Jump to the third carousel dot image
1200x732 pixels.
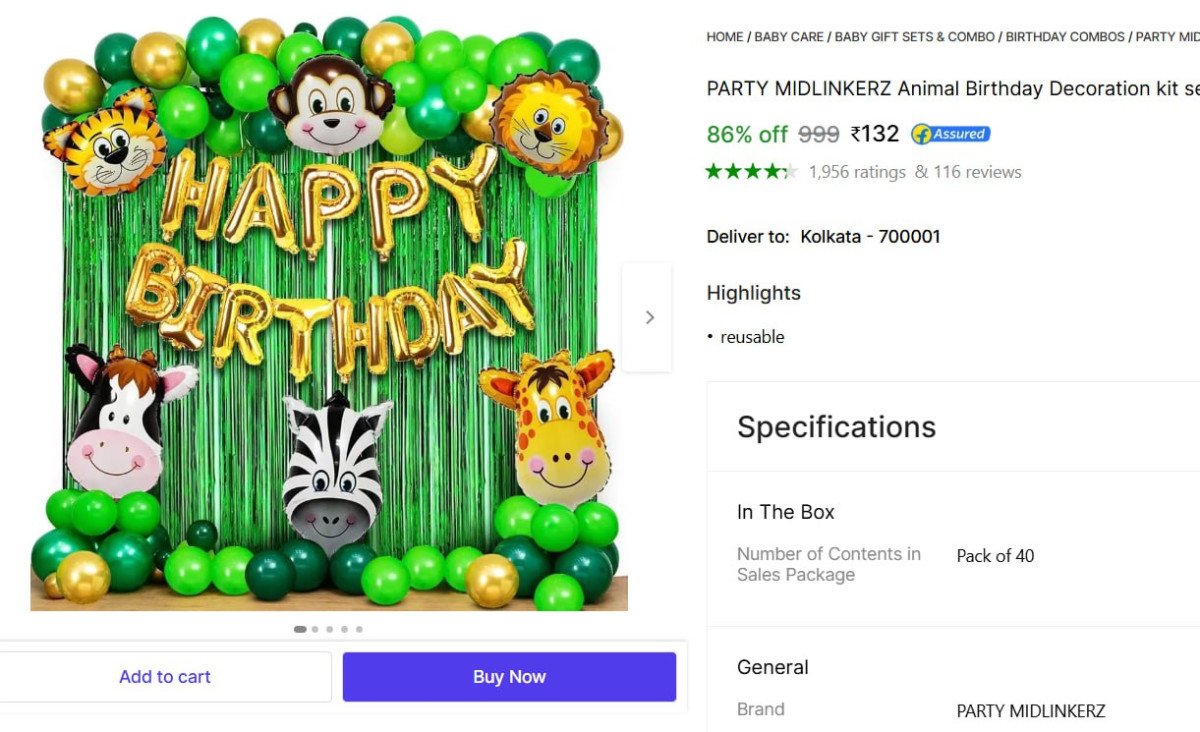click(329, 629)
